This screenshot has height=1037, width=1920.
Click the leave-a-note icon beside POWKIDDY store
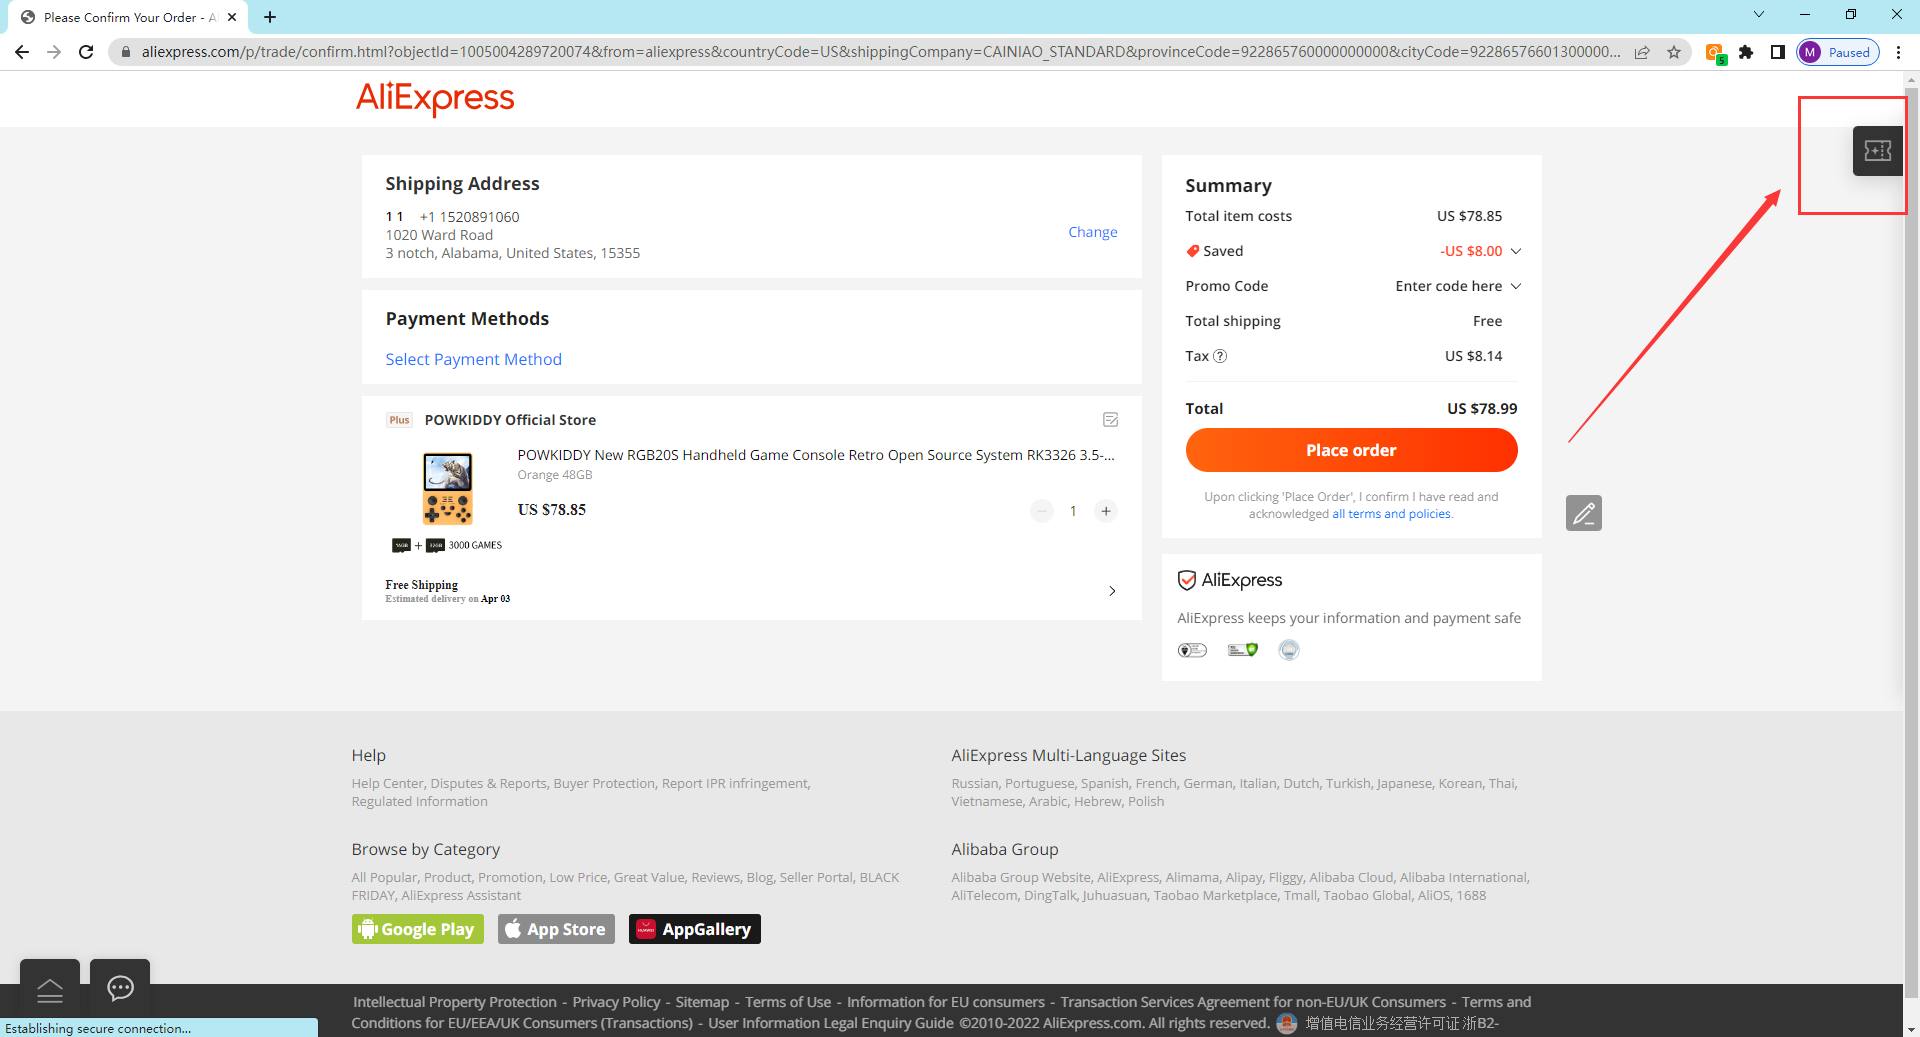coord(1110,420)
